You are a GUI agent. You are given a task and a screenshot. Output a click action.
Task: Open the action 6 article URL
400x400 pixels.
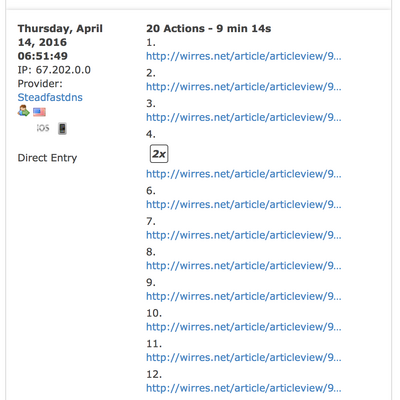pos(244,204)
